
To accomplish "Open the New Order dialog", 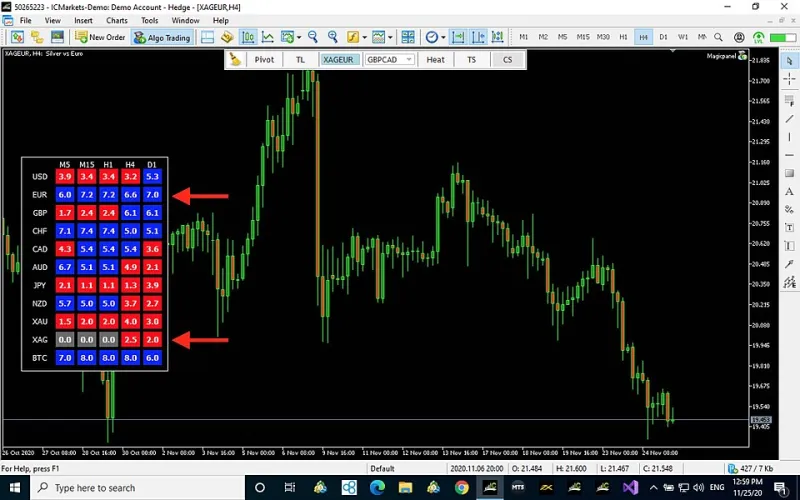I will pyautogui.click(x=100, y=37).
